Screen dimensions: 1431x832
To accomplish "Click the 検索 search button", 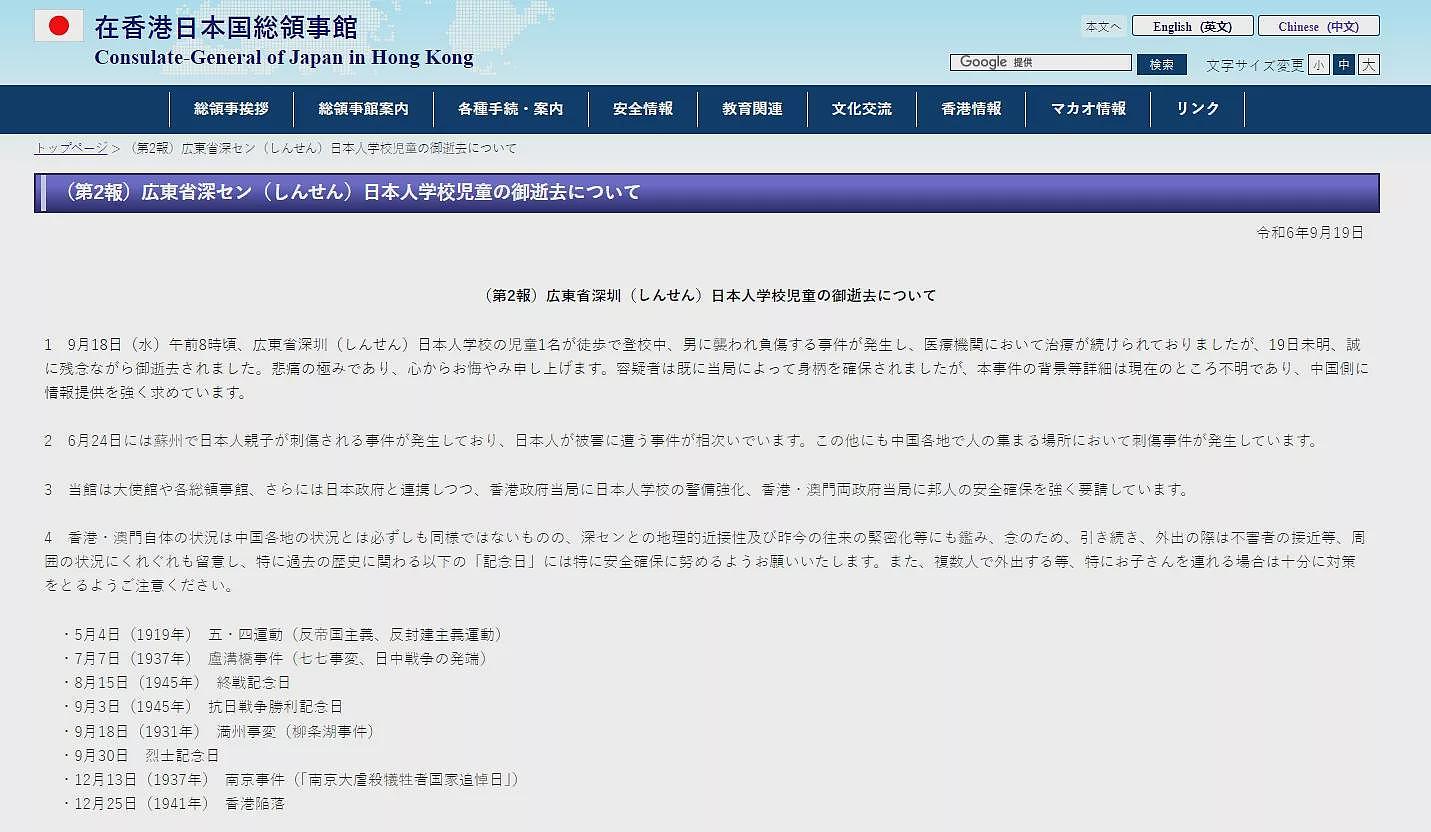I will [1161, 64].
